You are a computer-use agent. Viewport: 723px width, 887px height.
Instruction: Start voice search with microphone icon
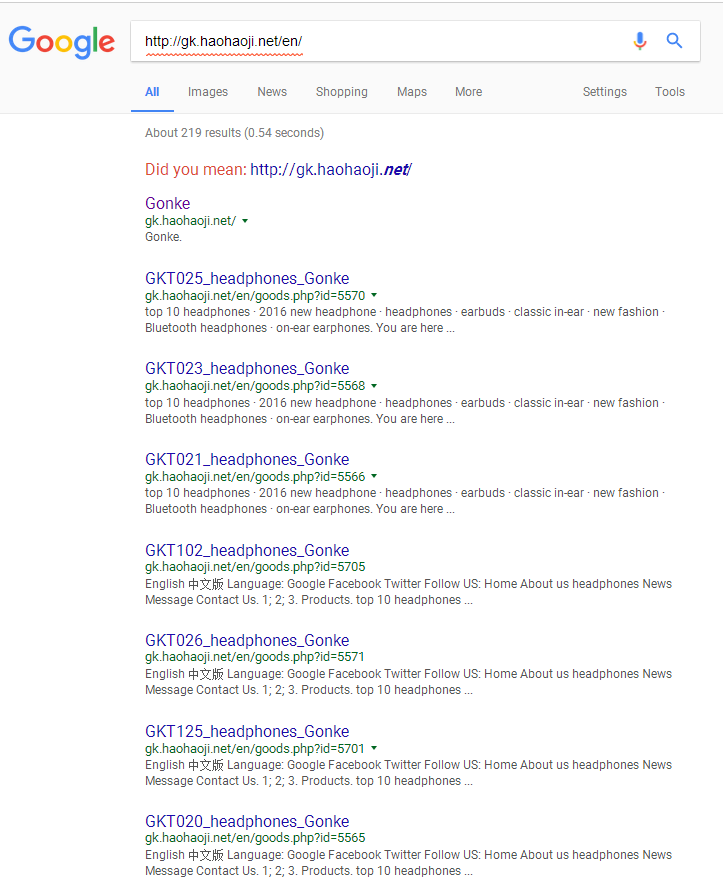pos(640,41)
